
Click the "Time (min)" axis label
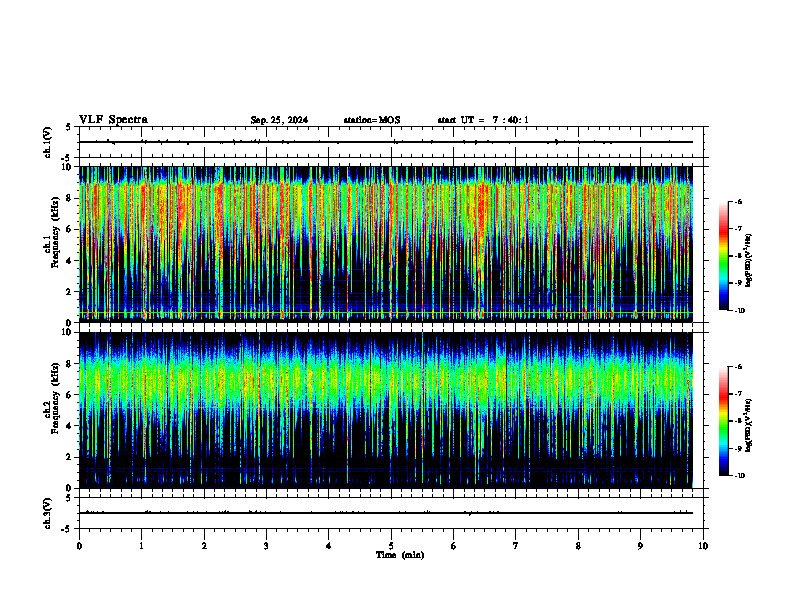(400, 555)
